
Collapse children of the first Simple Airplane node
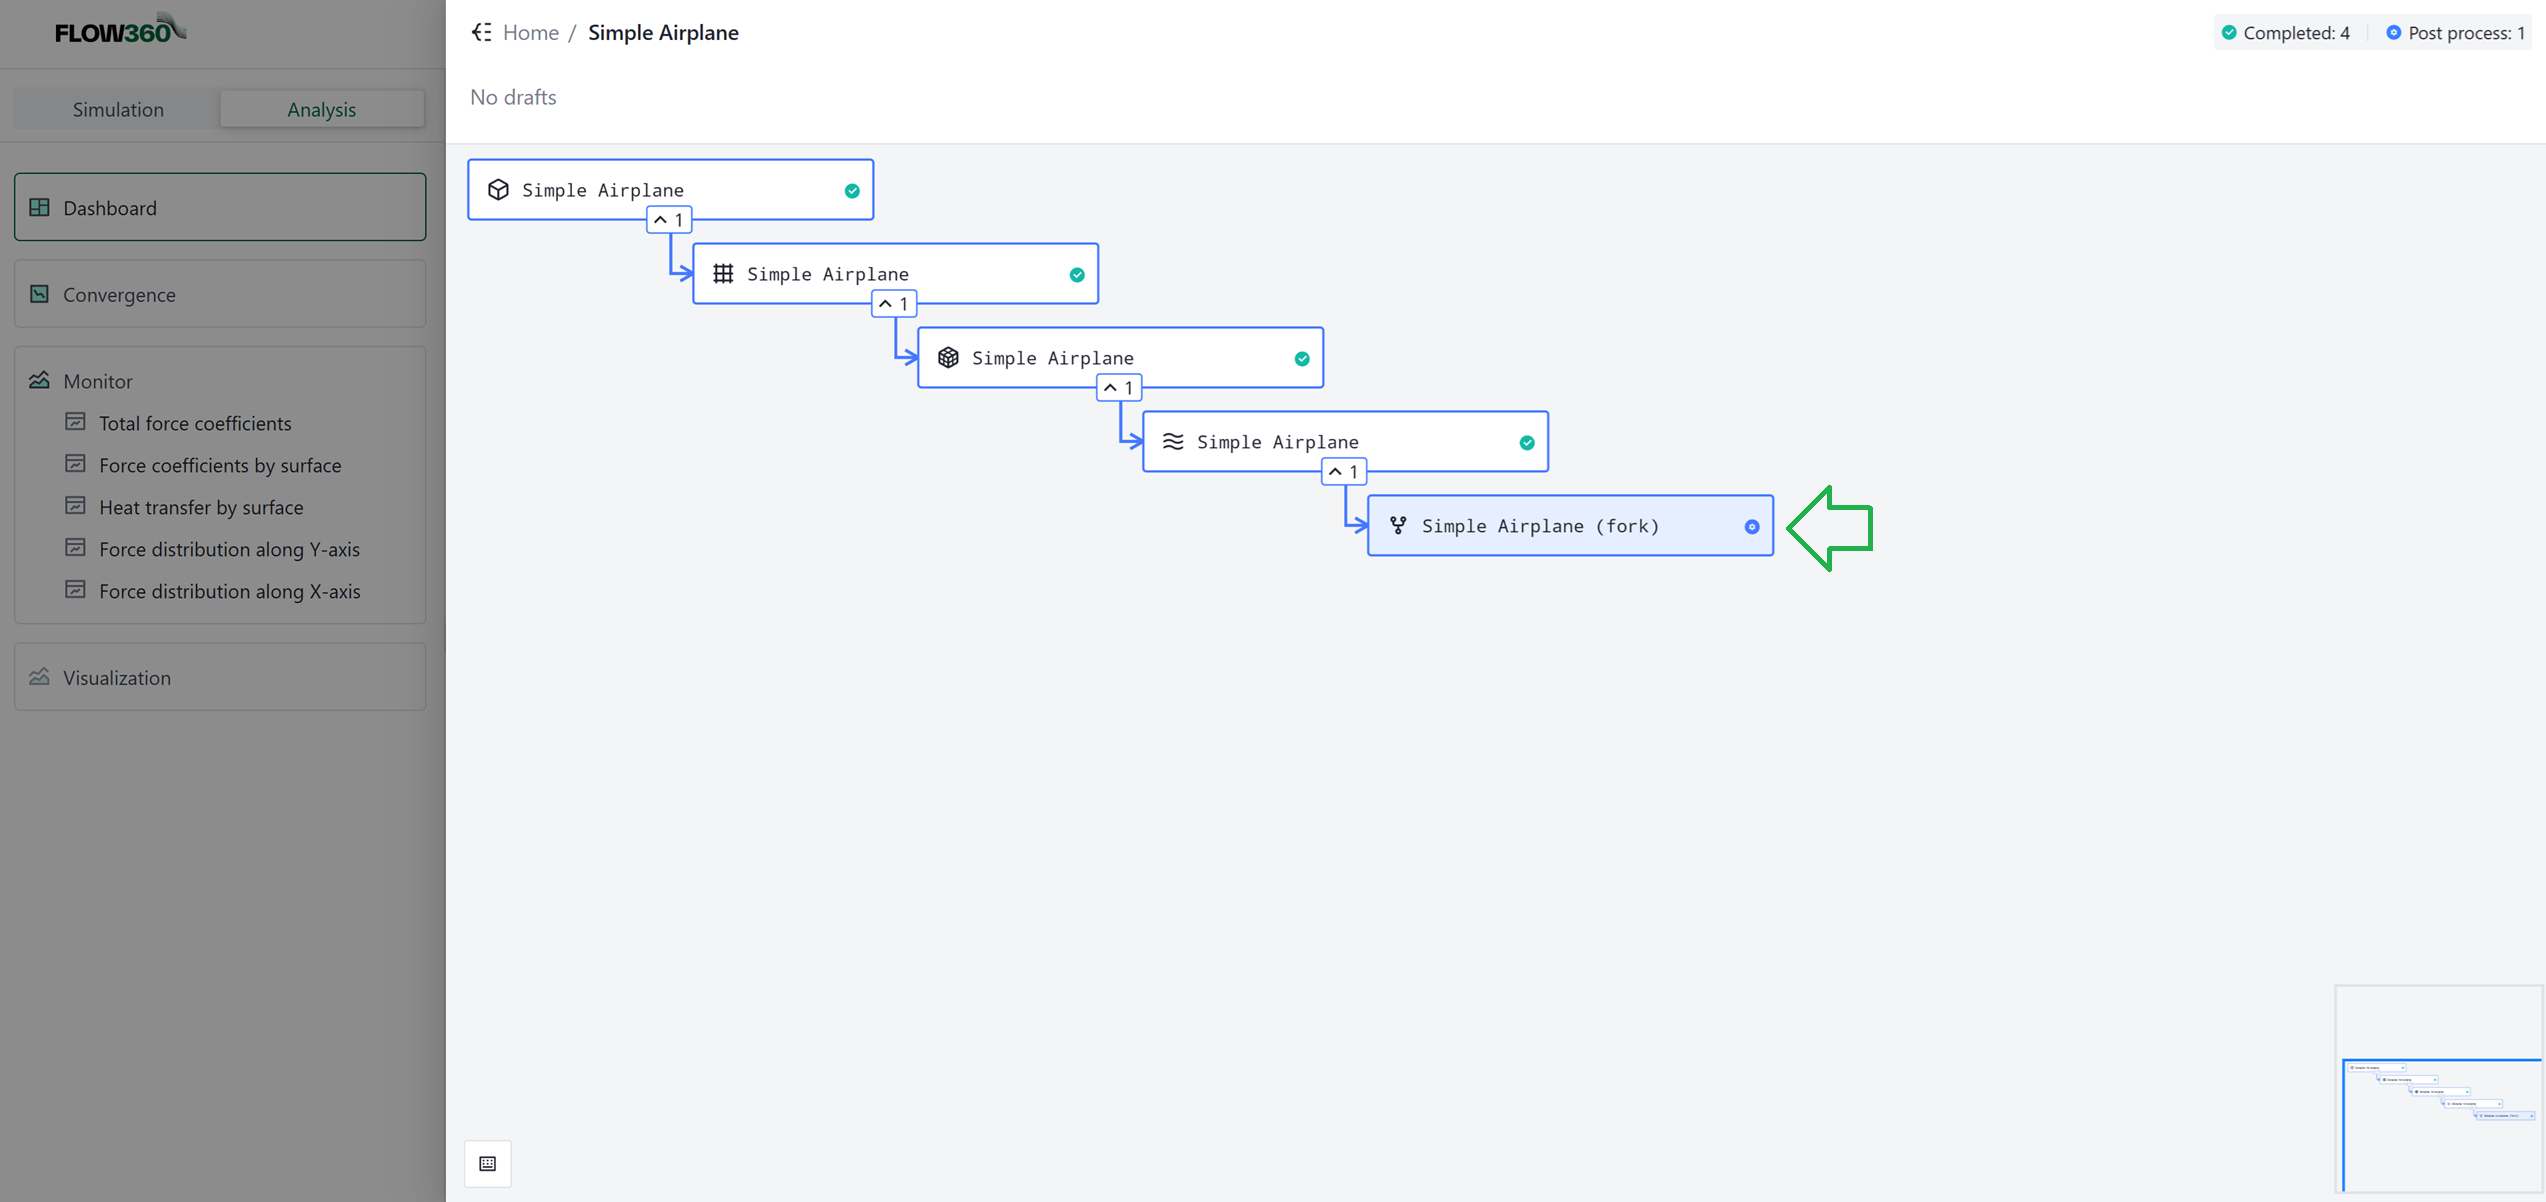[x=669, y=219]
